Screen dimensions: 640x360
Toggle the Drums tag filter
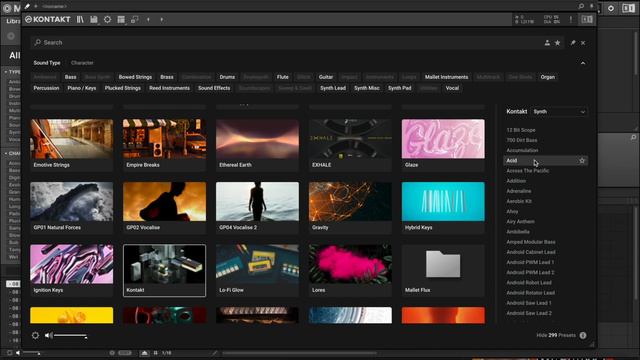point(227,77)
